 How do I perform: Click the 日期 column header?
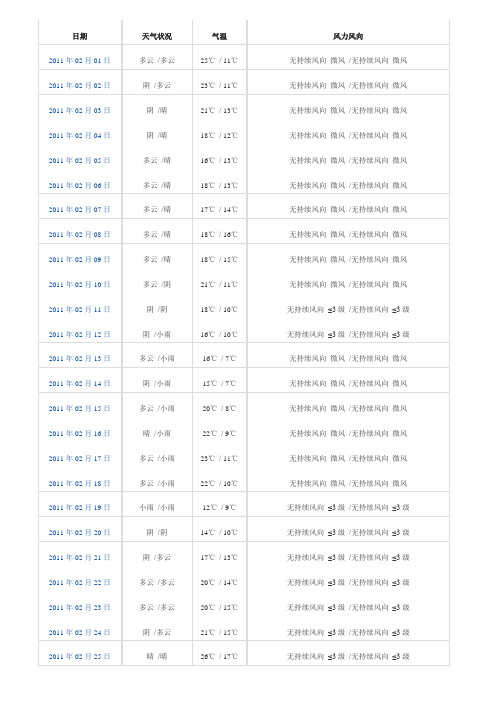(80, 36)
